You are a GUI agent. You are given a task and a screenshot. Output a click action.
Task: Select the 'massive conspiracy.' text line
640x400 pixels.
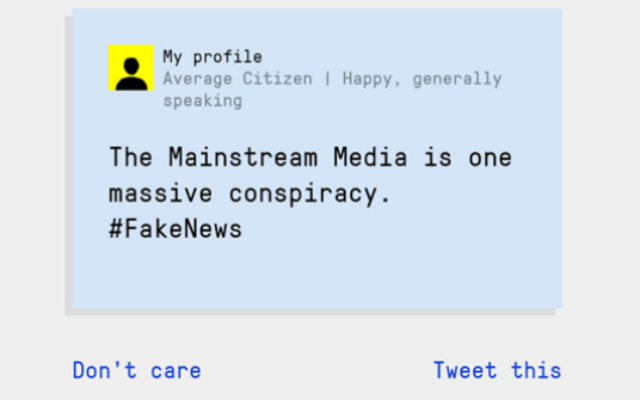point(250,193)
